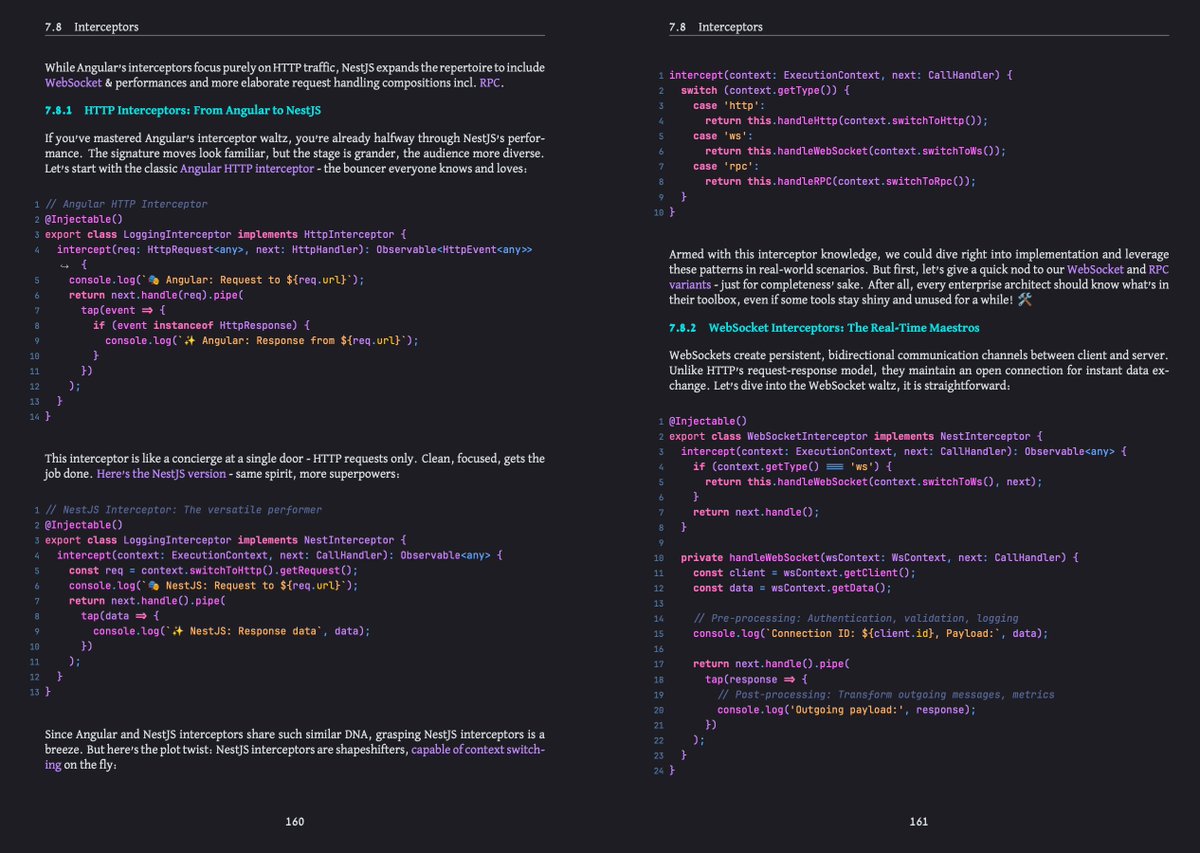
Task: Click 'export class WebSocketInterceptor implements NestInterceptor' line
Action: pos(856,436)
